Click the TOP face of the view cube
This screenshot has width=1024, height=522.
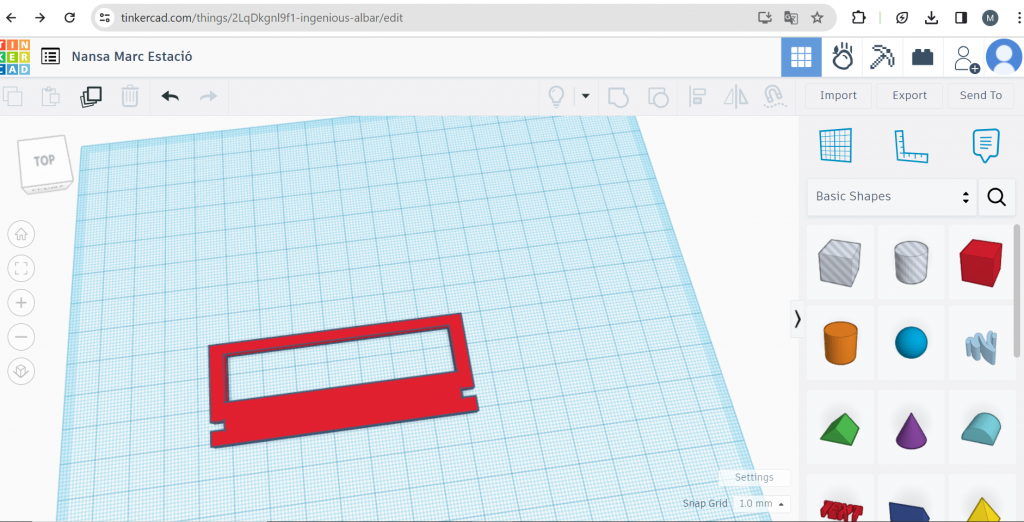tap(44, 161)
